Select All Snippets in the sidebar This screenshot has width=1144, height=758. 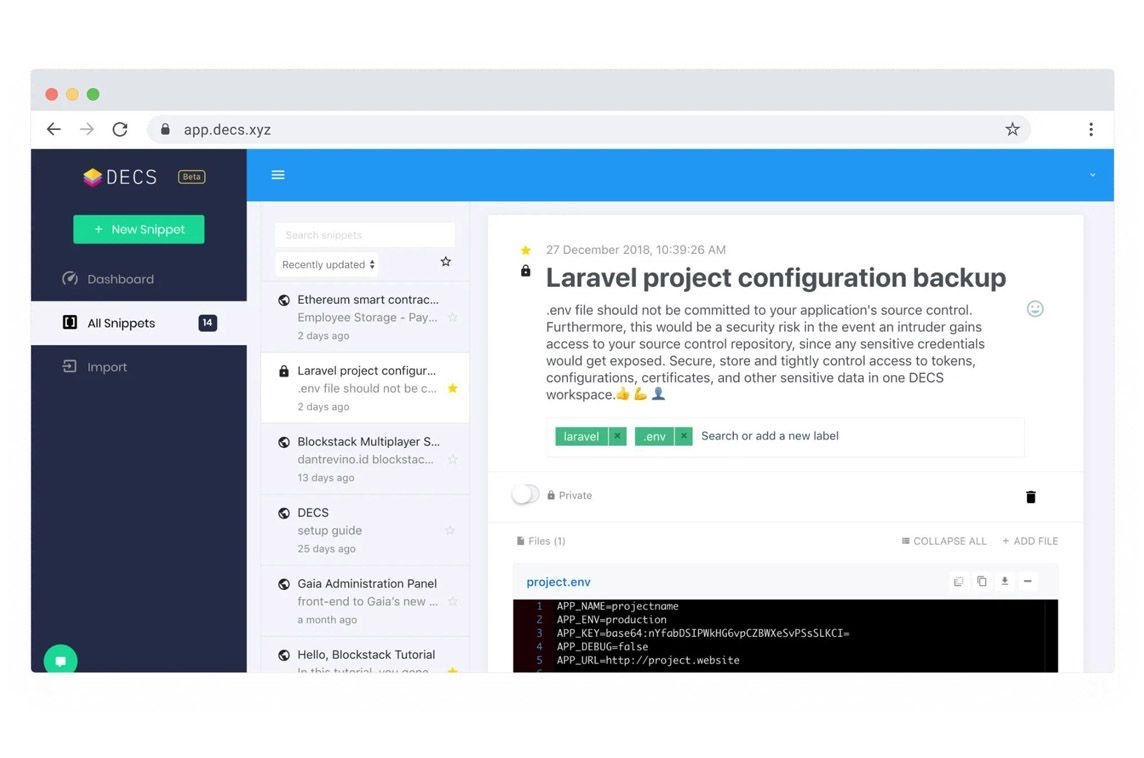[139, 322]
